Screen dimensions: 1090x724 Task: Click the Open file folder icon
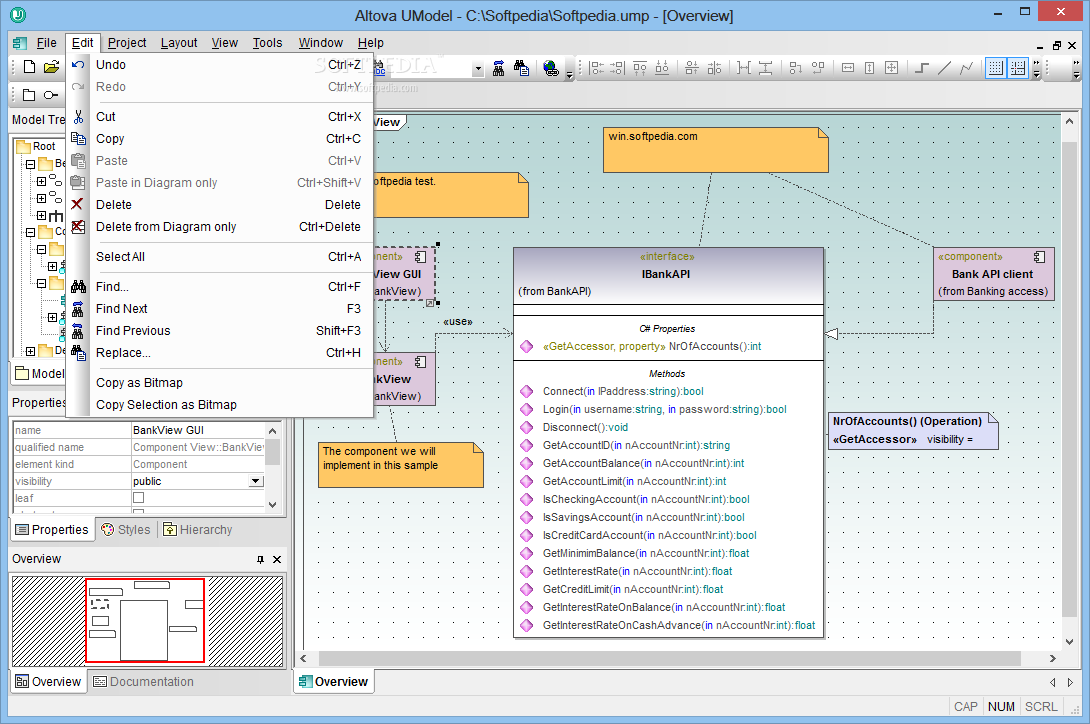pyautogui.click(x=51, y=67)
